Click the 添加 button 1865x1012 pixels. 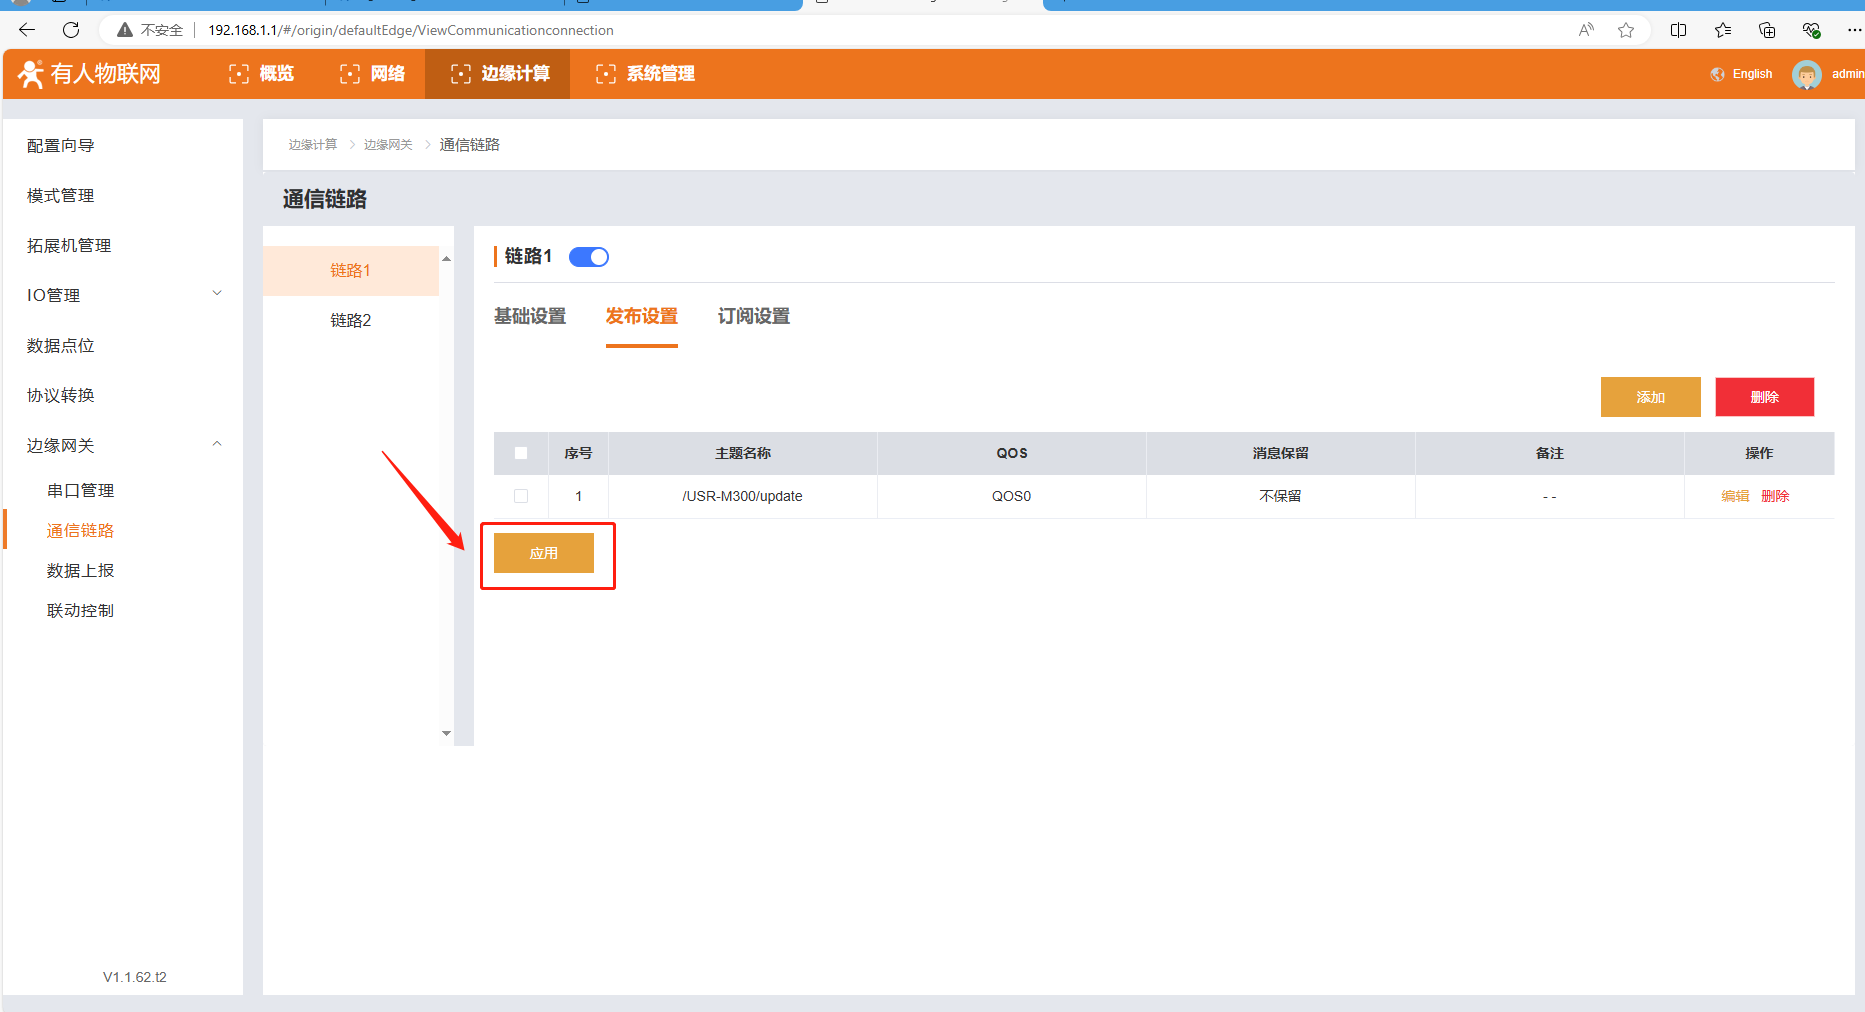(1650, 397)
